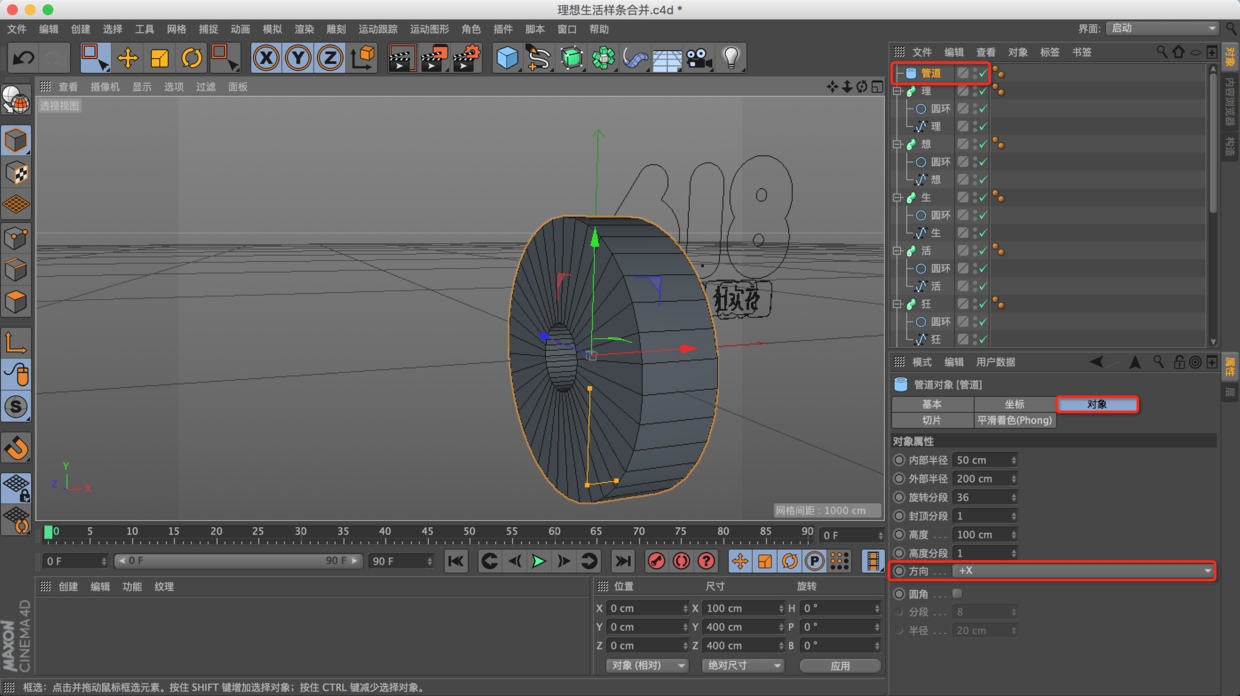
Task: Enable the 圆角 checkbox
Action: [x=957, y=594]
